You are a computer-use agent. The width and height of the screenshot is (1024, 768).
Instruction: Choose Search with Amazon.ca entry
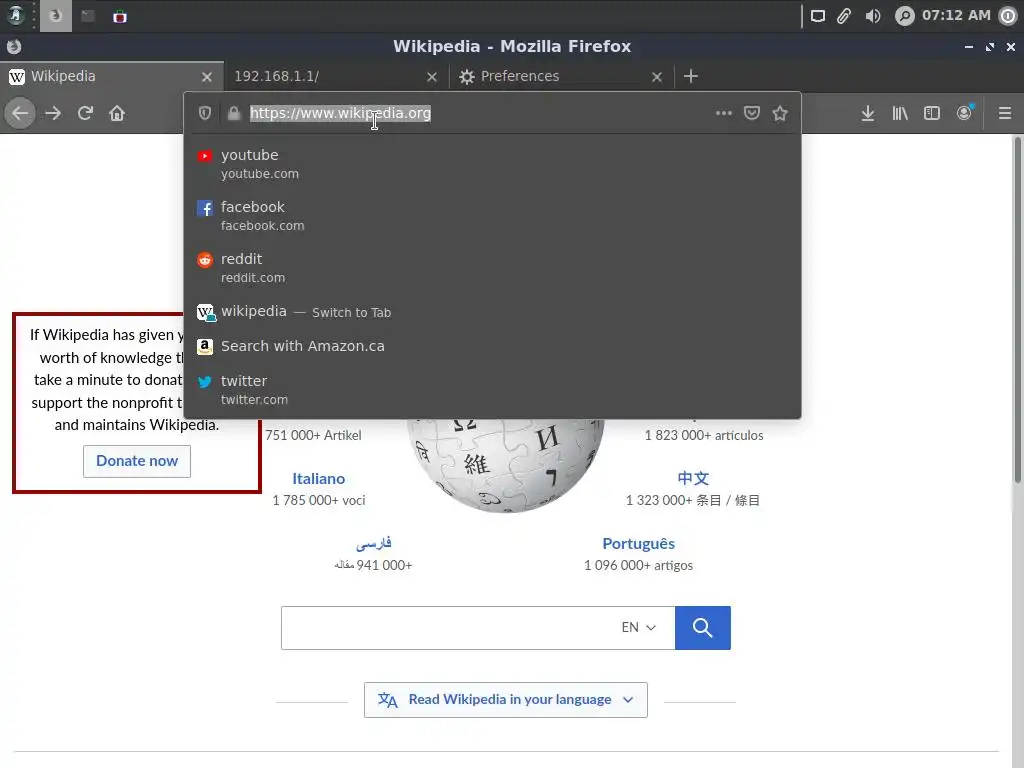tap(492, 346)
